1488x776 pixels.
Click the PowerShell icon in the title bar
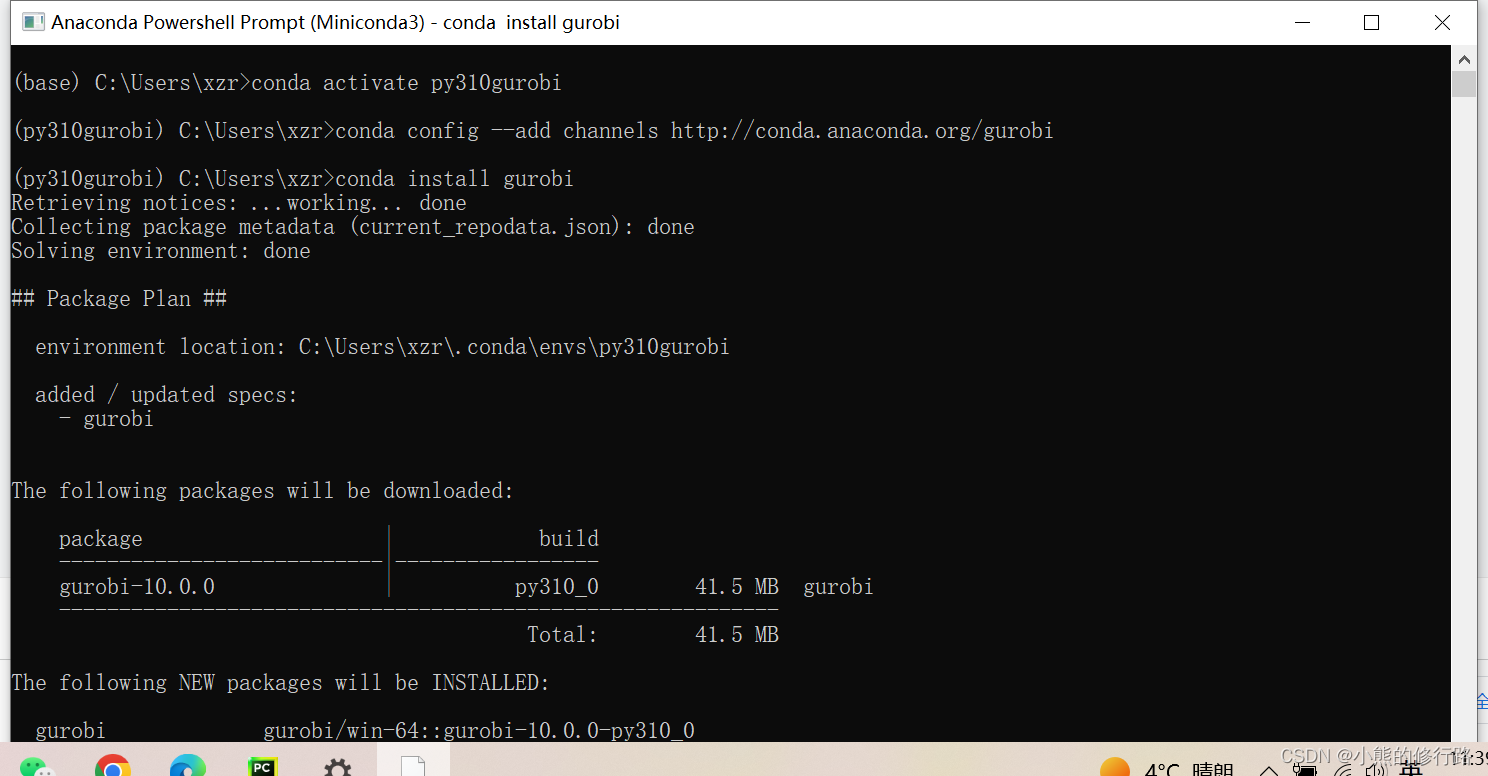click(33, 21)
